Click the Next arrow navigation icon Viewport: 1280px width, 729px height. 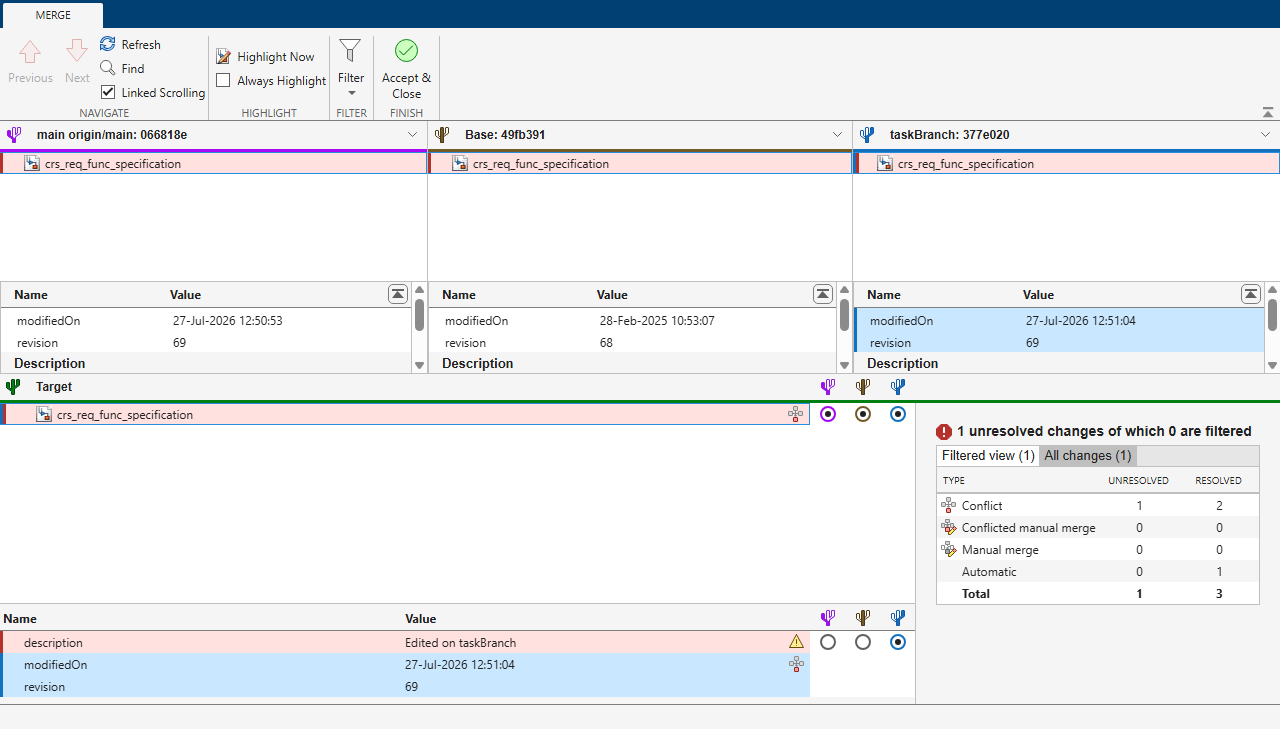tap(77, 51)
